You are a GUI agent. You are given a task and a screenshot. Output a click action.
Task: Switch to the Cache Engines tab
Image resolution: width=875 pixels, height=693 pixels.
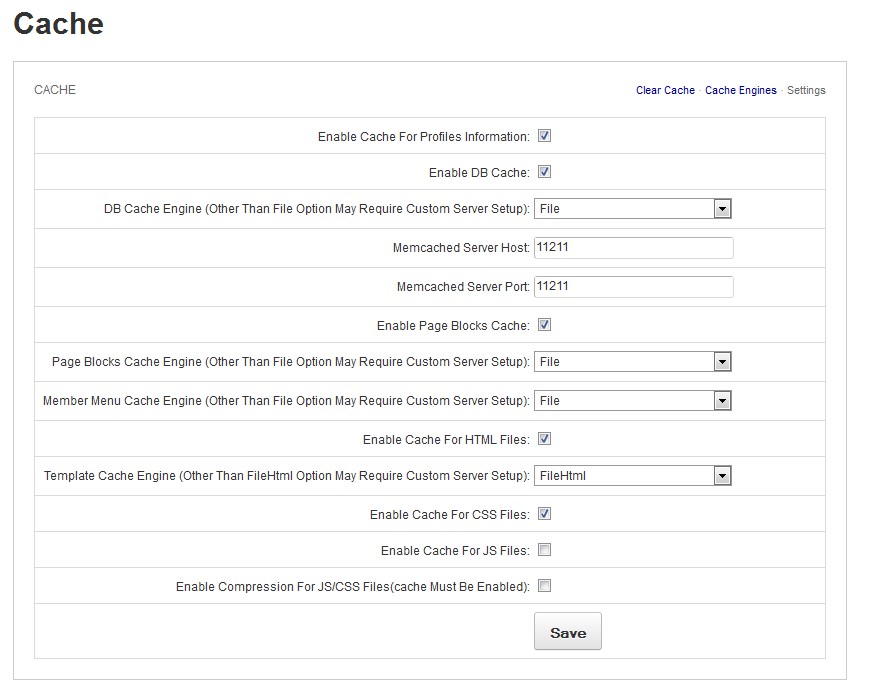(740, 91)
